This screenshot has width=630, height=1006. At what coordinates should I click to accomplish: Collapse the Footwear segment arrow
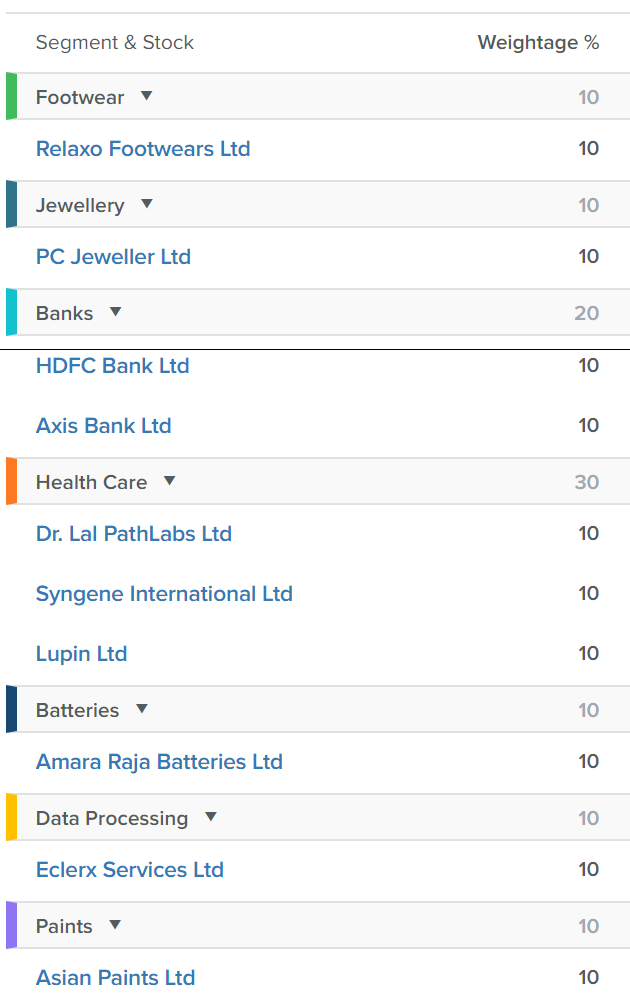146,96
